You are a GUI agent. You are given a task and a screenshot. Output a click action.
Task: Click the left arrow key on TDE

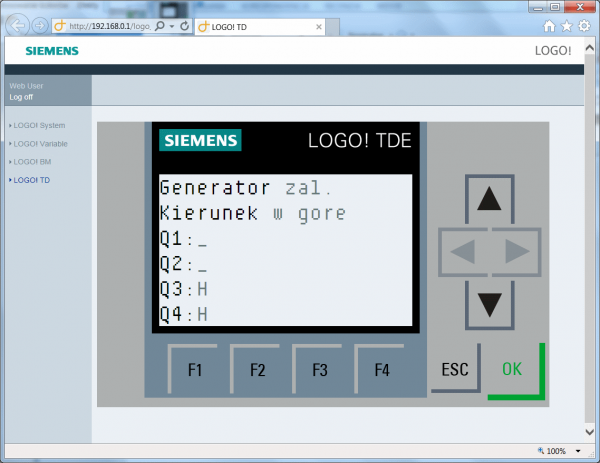[x=463, y=252]
